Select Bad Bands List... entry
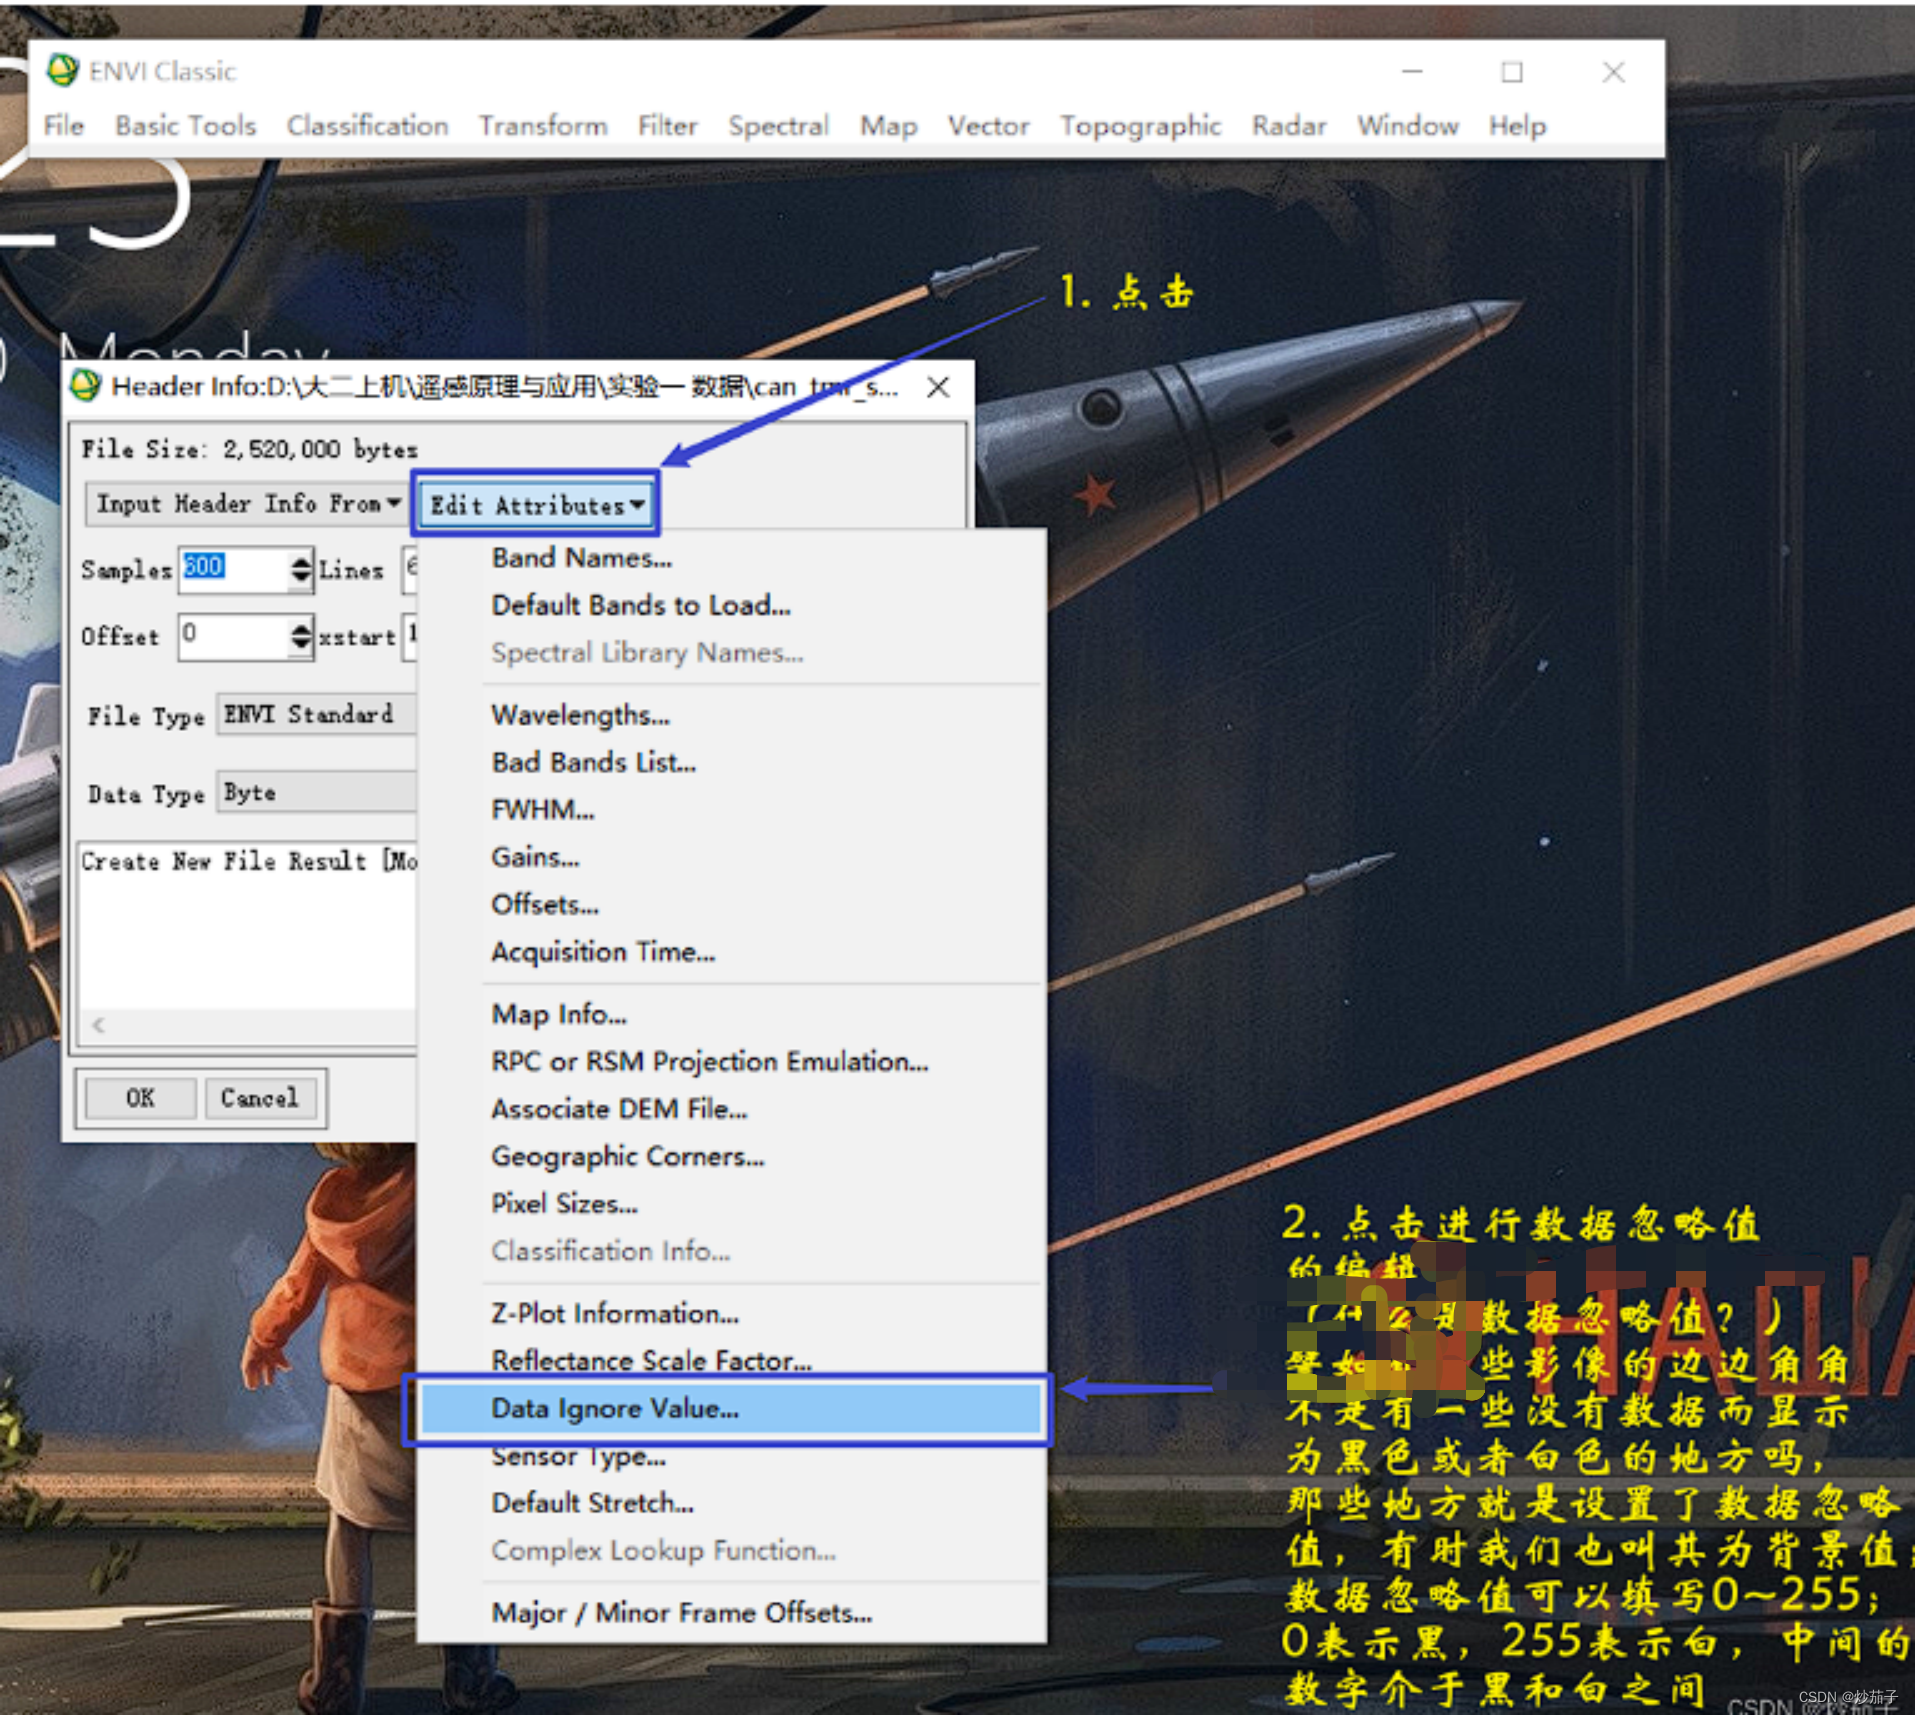The width and height of the screenshot is (1915, 1715). click(x=593, y=762)
